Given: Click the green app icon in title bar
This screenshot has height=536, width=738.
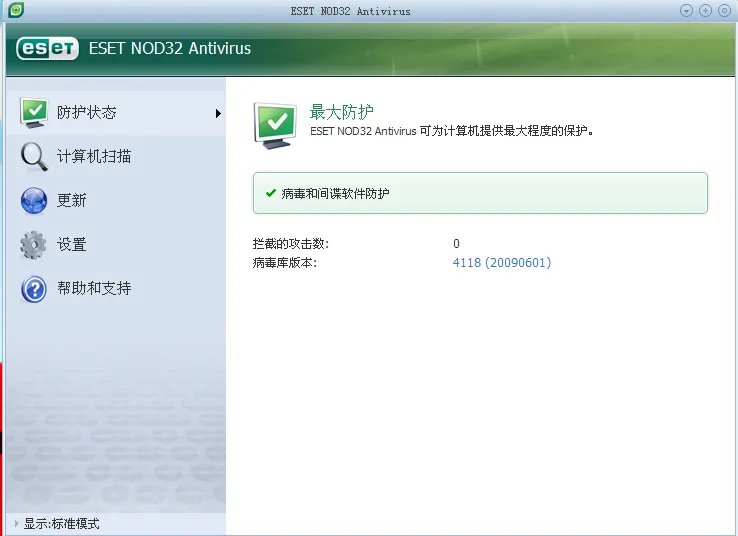Looking at the screenshot, I should pyautogui.click(x=15, y=11).
